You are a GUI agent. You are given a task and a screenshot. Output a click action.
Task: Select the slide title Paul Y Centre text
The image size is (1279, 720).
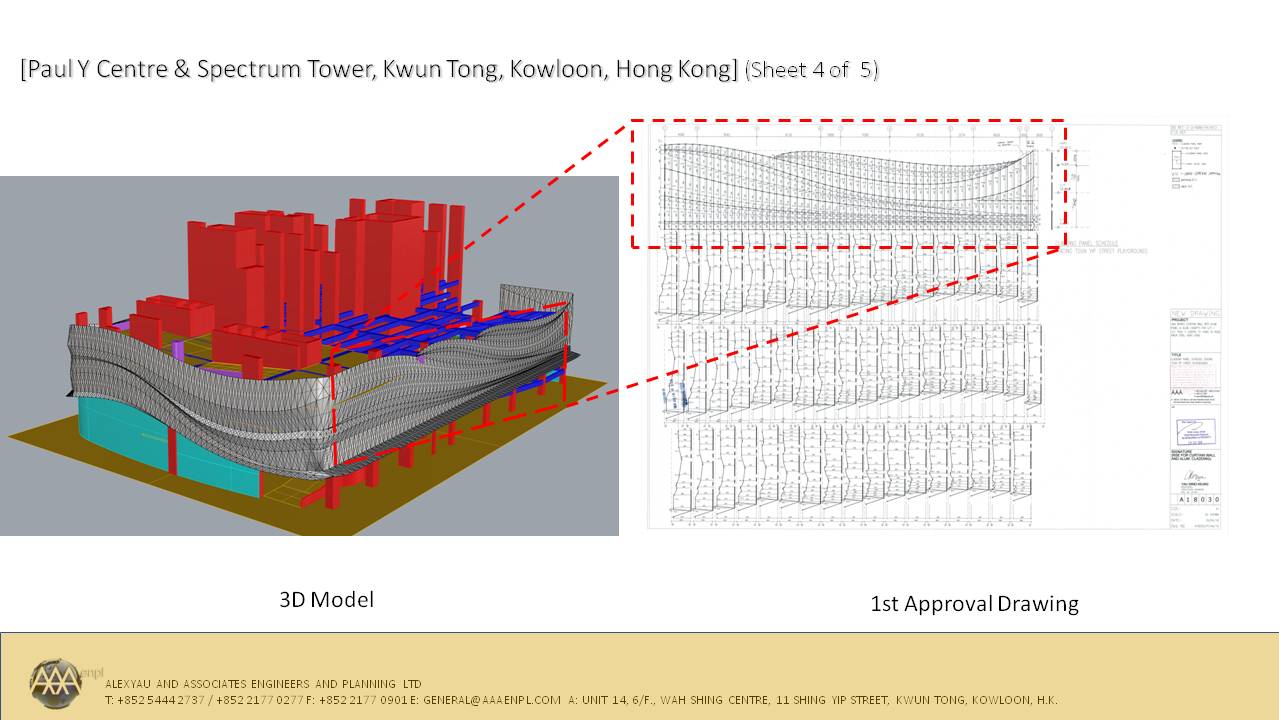point(378,70)
